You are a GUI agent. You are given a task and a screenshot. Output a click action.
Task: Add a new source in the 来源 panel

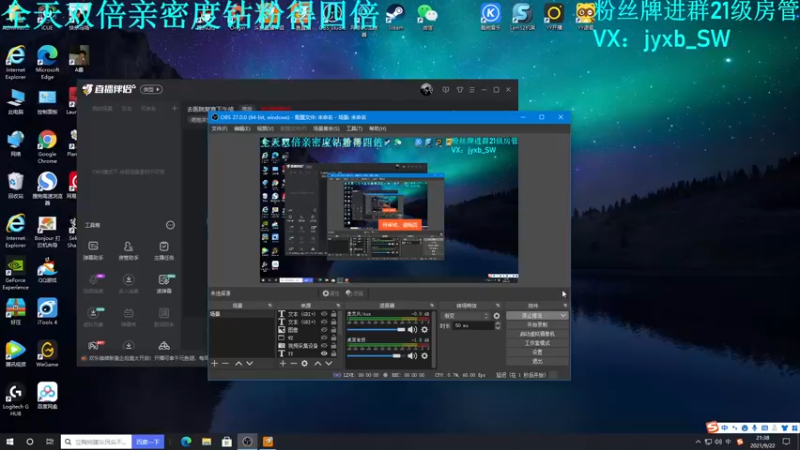(283, 363)
